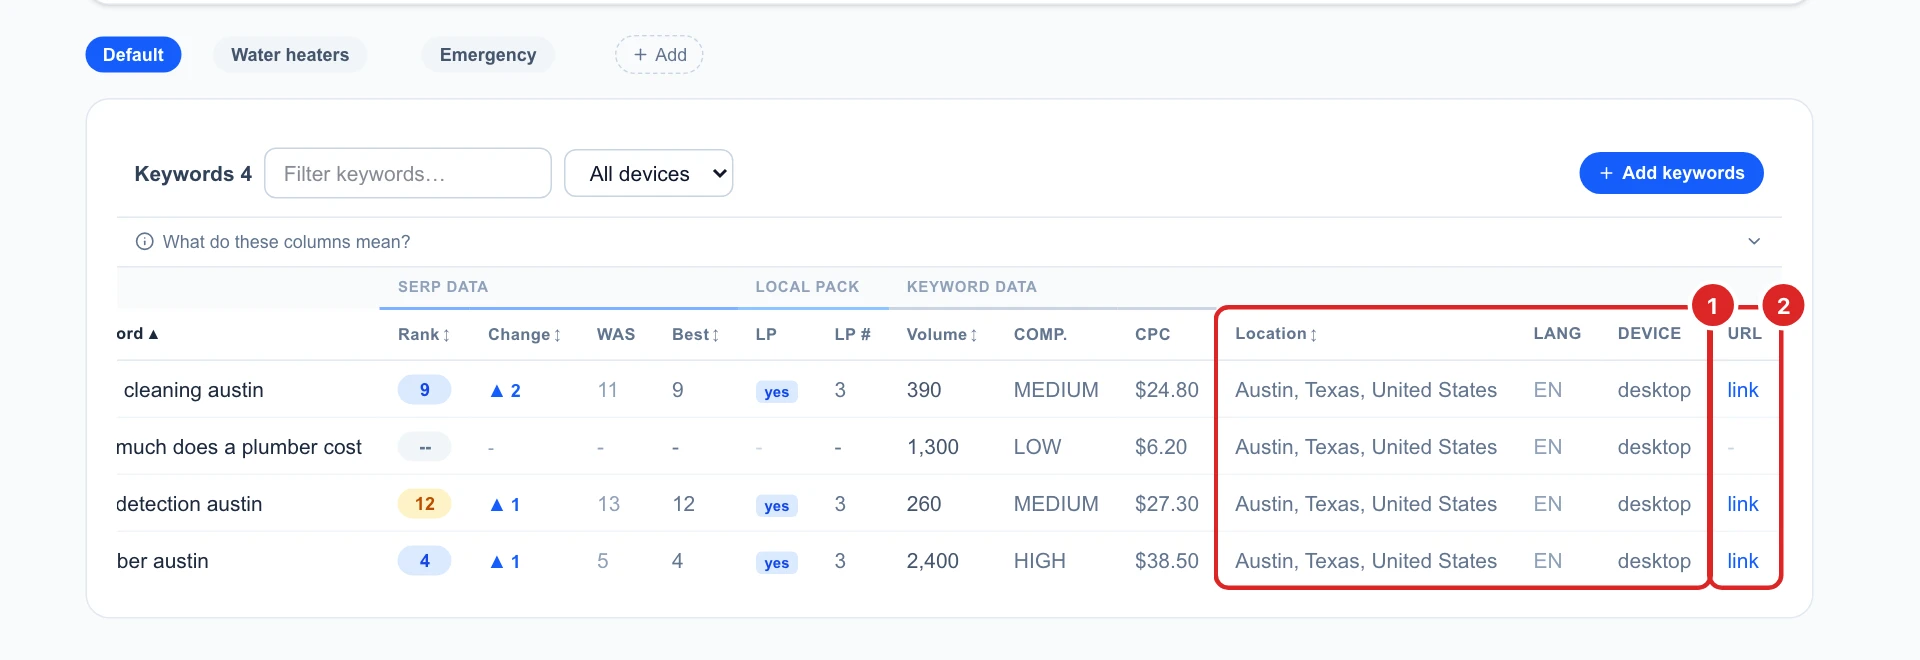This screenshot has width=1920, height=660.
Task: Click the + Add group button
Action: click(x=659, y=55)
